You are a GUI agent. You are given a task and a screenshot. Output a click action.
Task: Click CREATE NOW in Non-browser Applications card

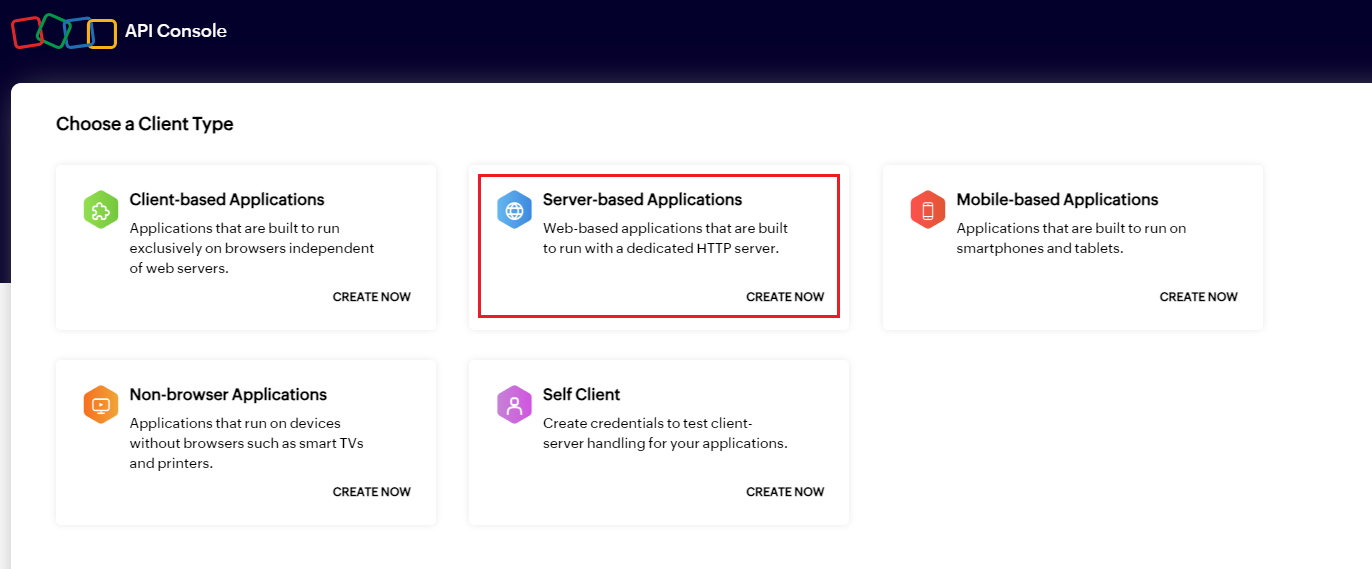[x=372, y=492]
